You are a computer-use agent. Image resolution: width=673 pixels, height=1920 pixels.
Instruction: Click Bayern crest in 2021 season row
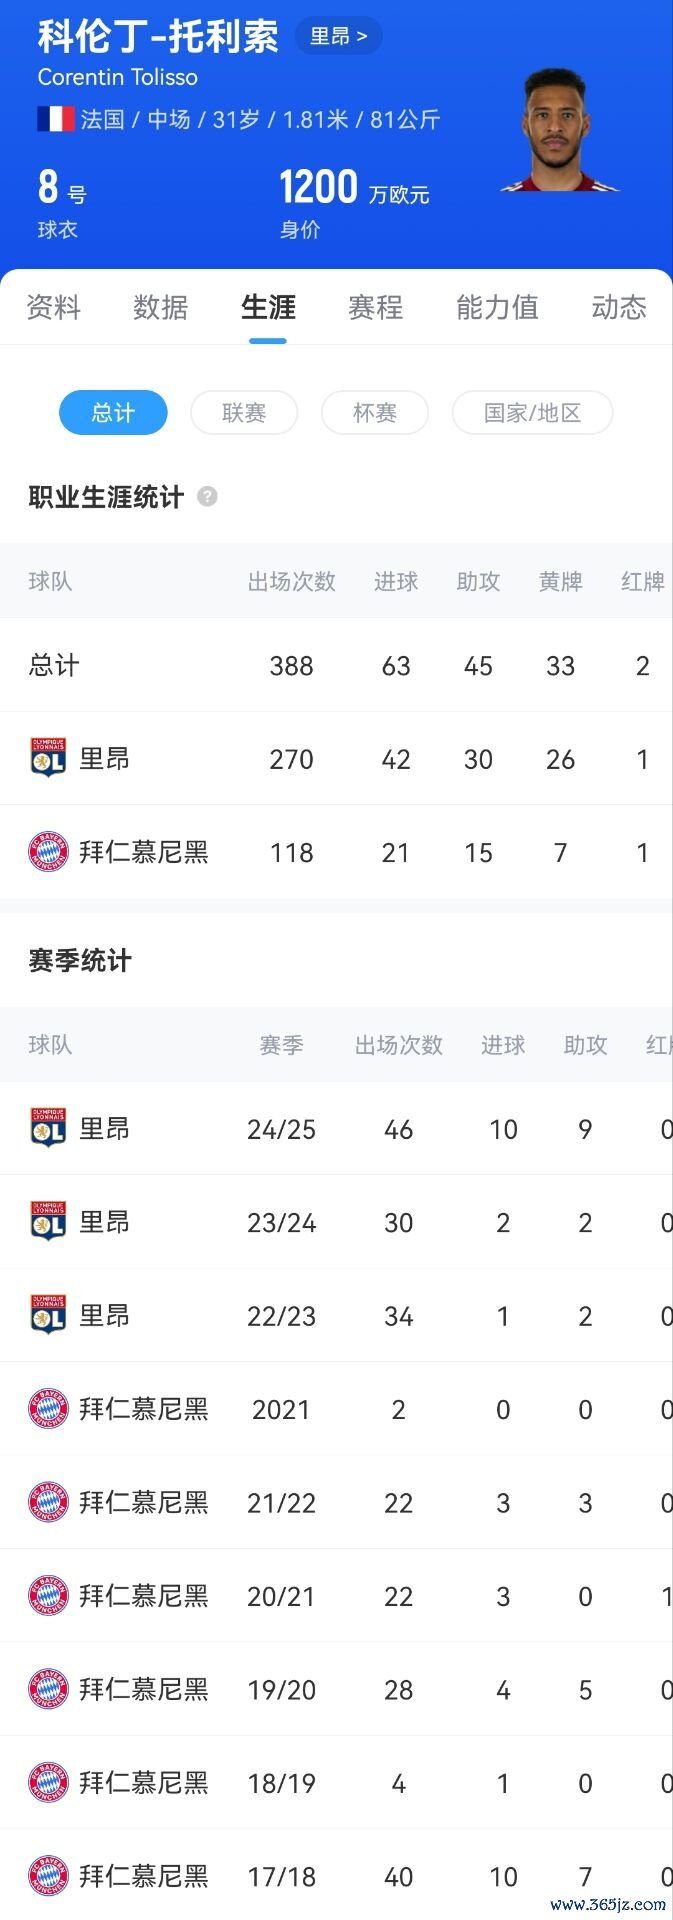coord(48,1409)
